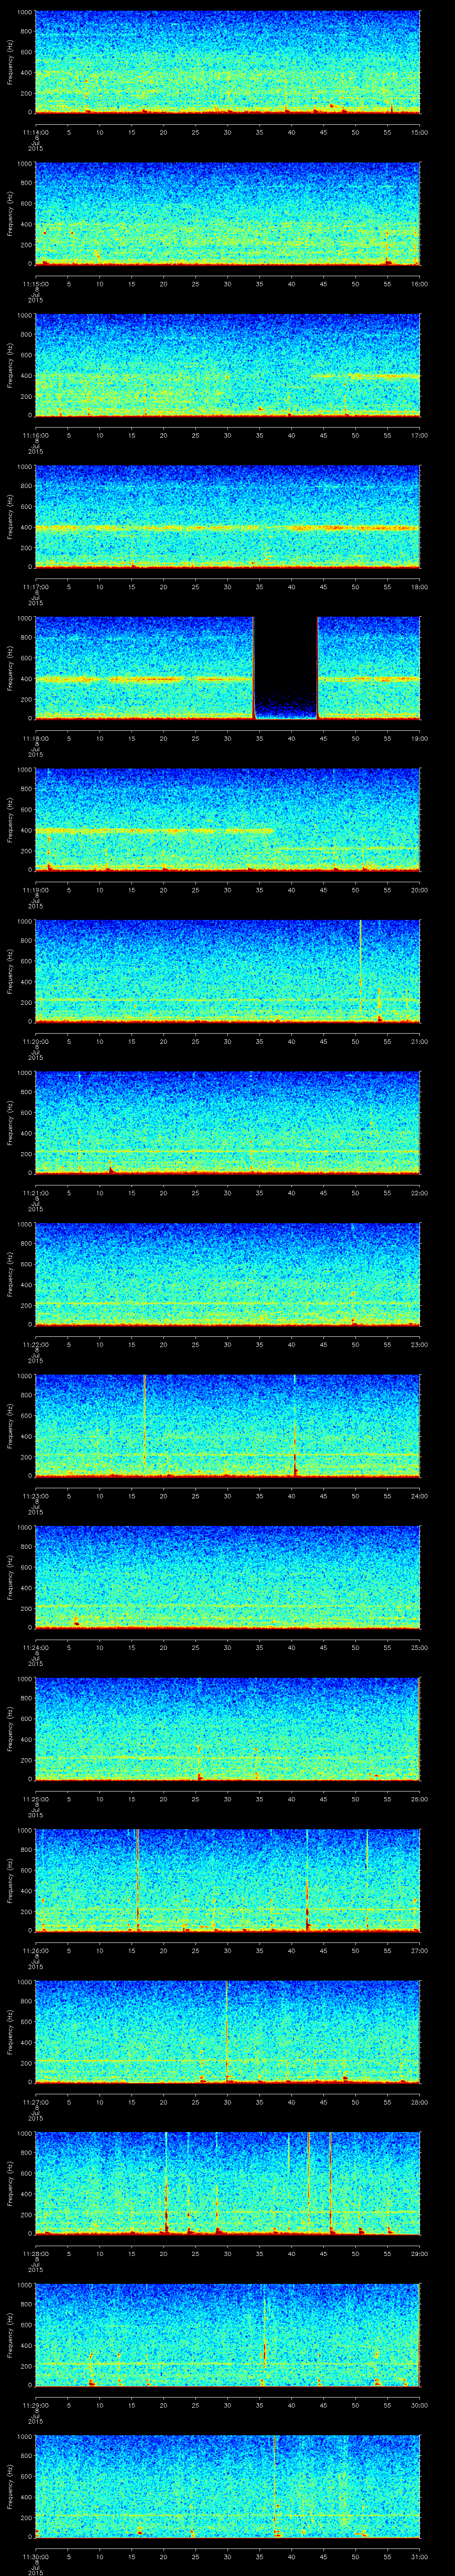Select the 21:00 end time label
Screen dimensions: 455x2576
[420, 1041]
